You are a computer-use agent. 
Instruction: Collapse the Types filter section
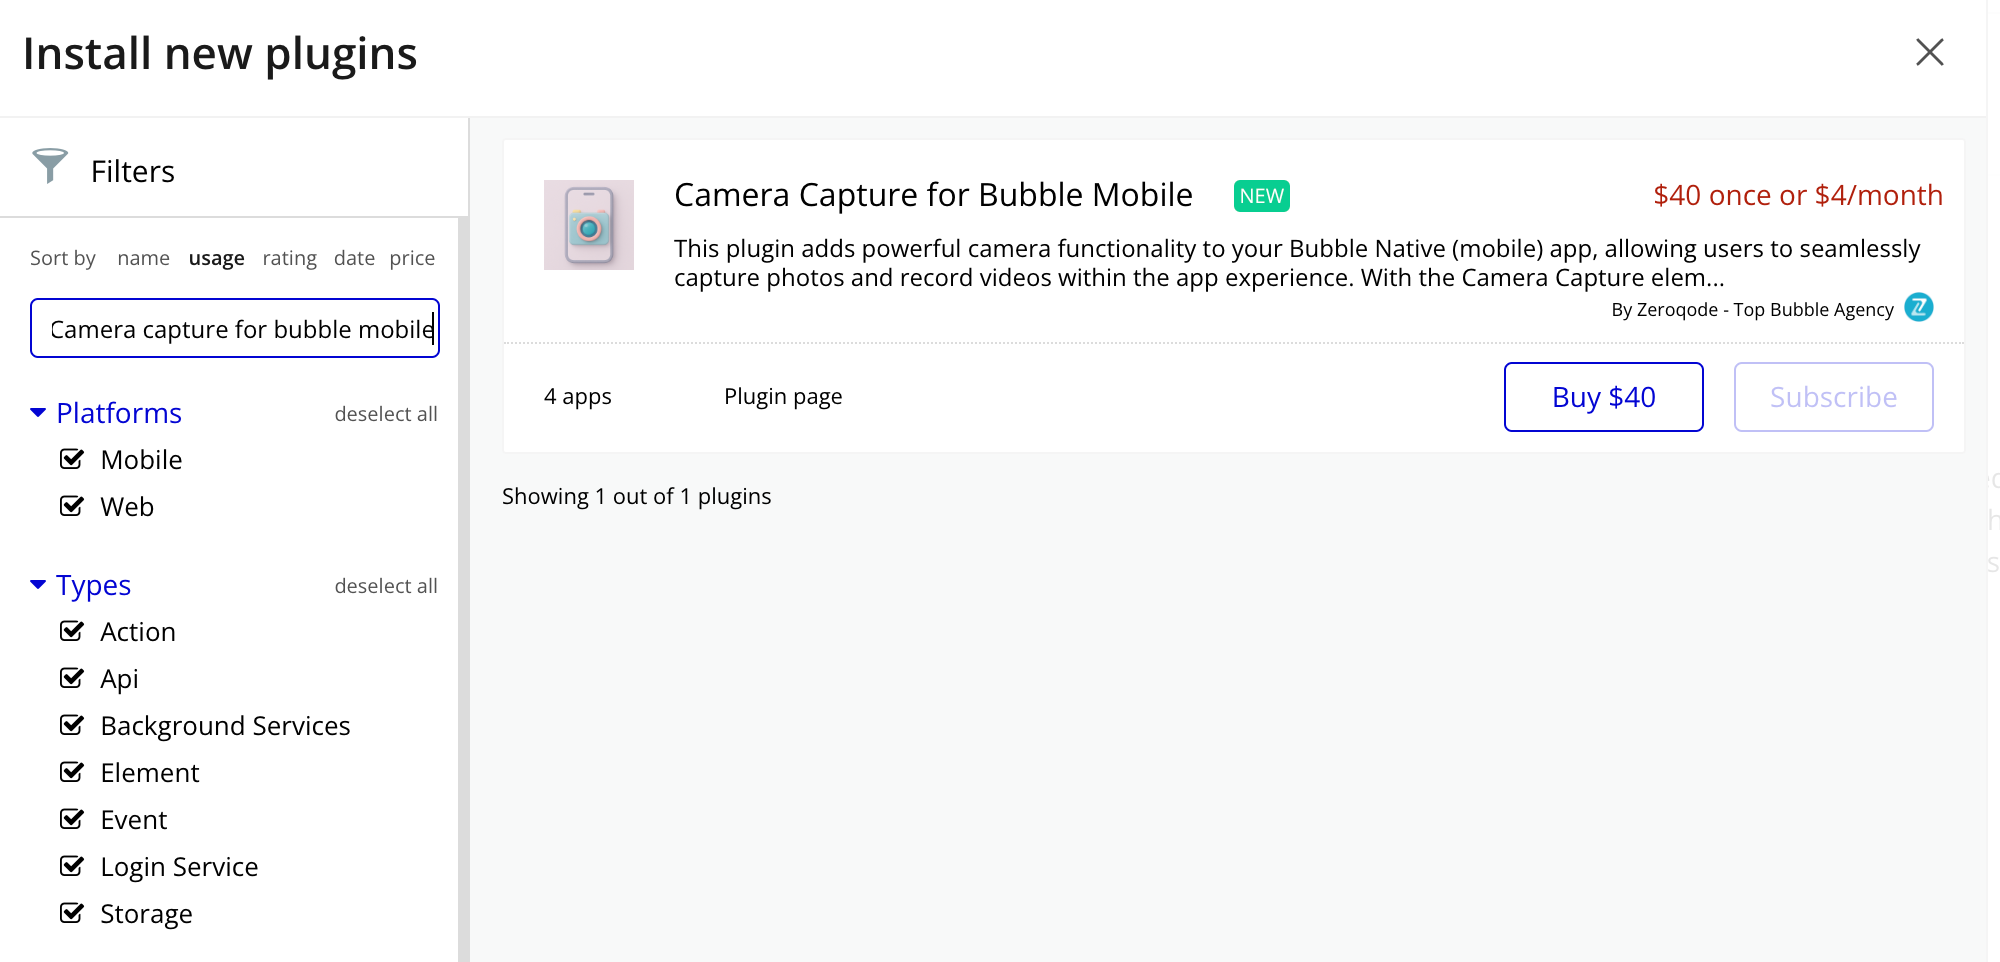[38, 585]
